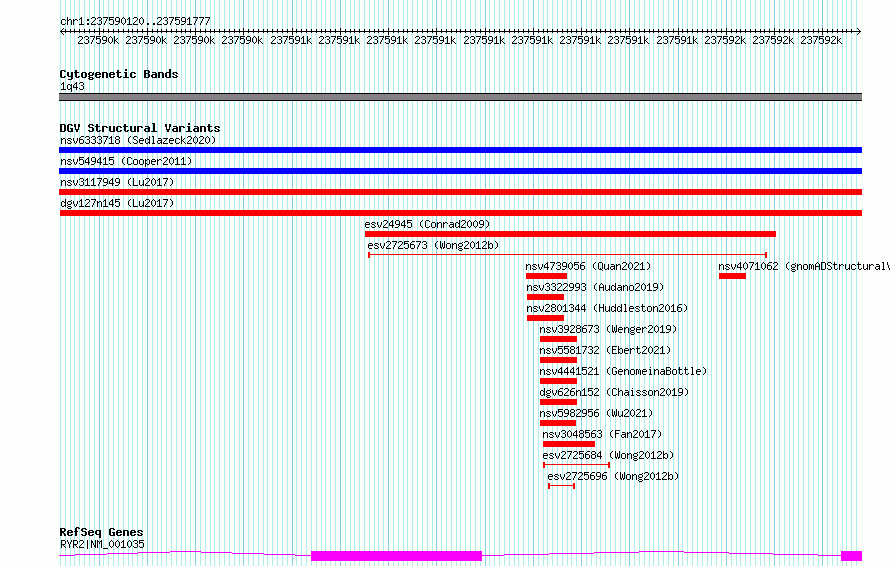Screen dimensions: 890x566
Task: Click the small magenta exon at right edge
Action: tap(851, 556)
